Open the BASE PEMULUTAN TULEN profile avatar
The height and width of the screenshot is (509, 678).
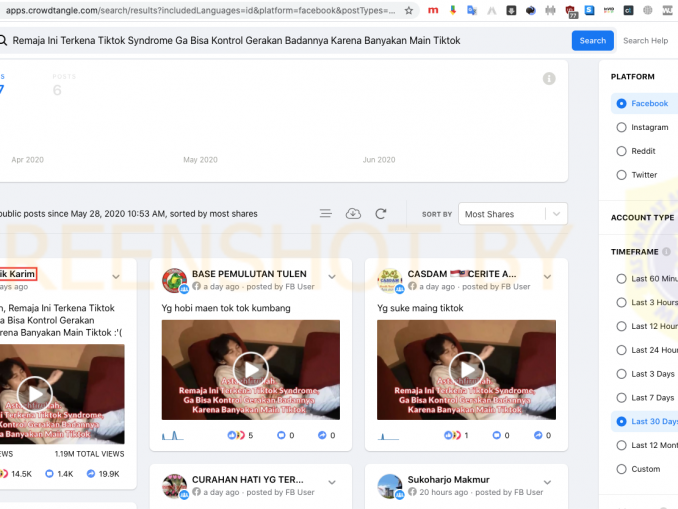(175, 281)
